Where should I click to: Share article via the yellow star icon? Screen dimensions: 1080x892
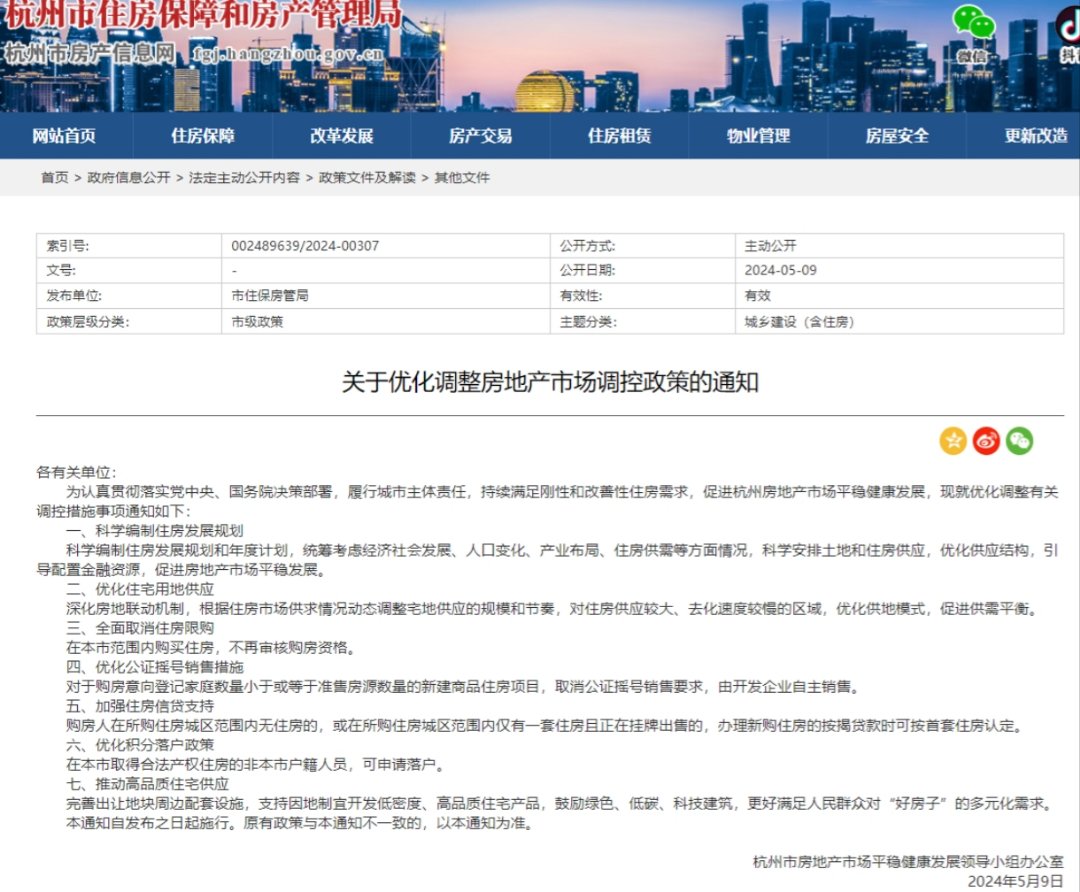tap(953, 441)
